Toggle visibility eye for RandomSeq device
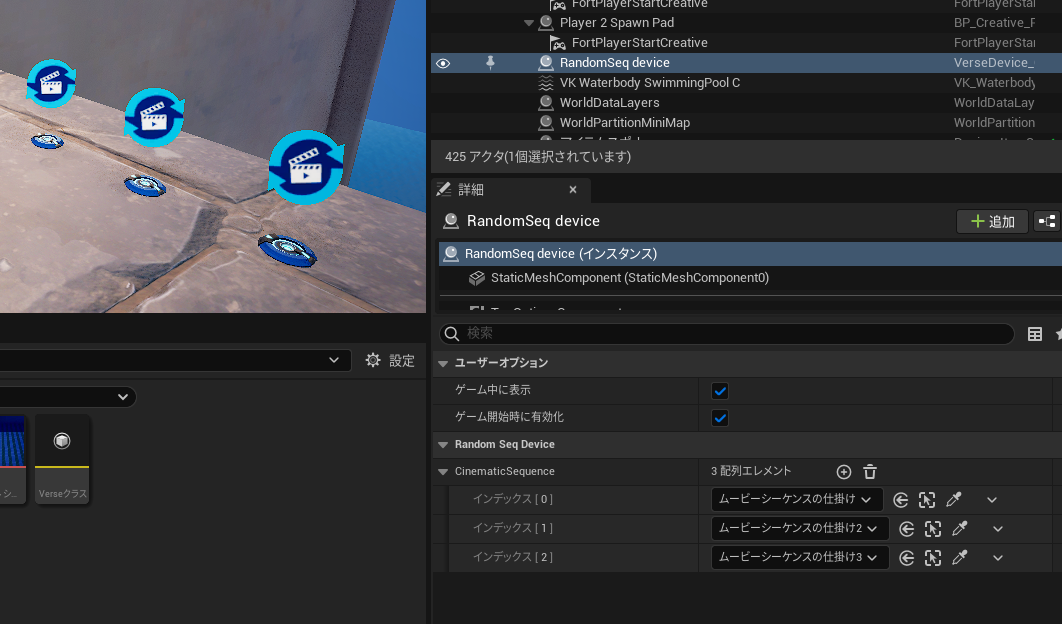 [x=443, y=63]
